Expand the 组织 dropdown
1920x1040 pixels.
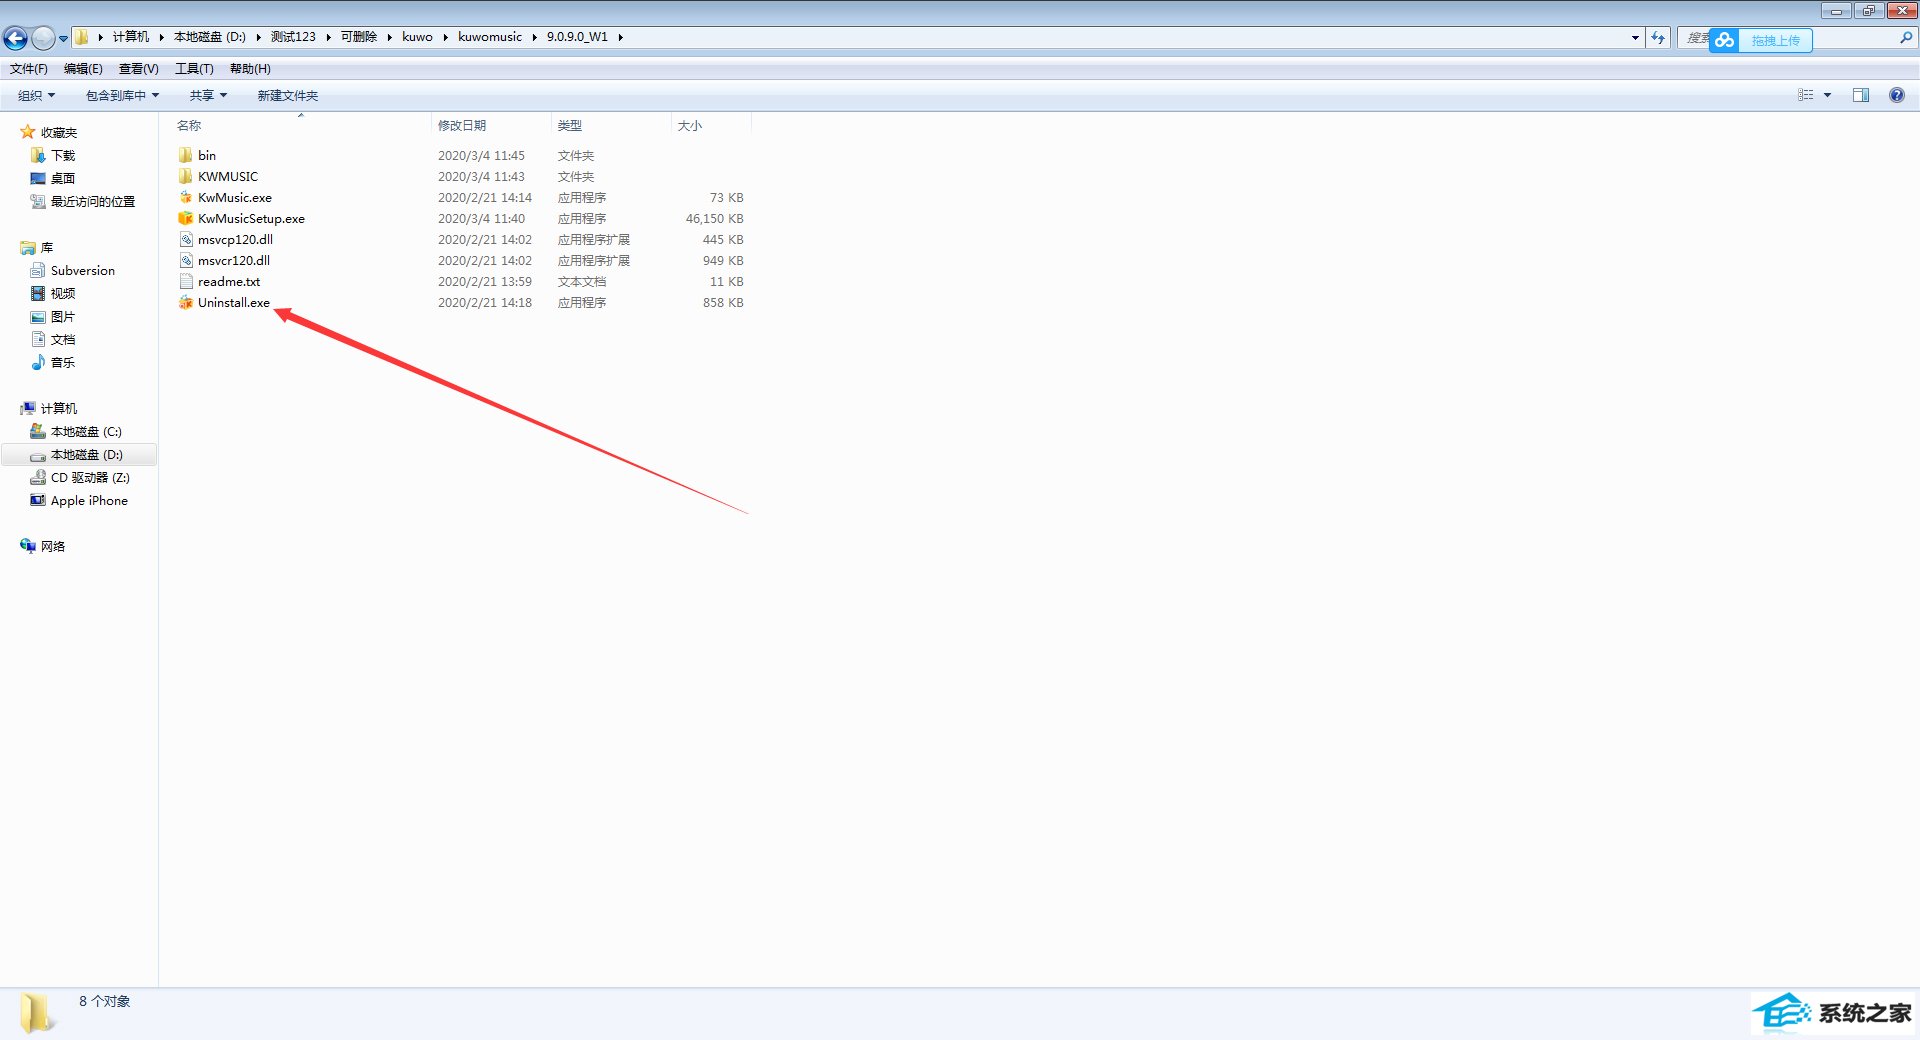point(37,95)
